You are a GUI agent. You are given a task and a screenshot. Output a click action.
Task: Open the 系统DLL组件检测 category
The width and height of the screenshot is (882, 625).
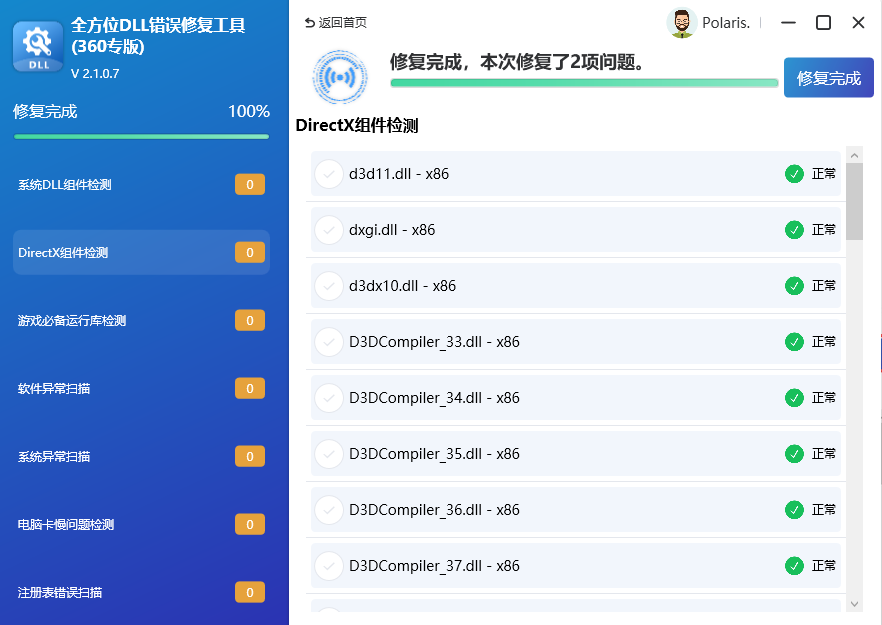[65, 185]
